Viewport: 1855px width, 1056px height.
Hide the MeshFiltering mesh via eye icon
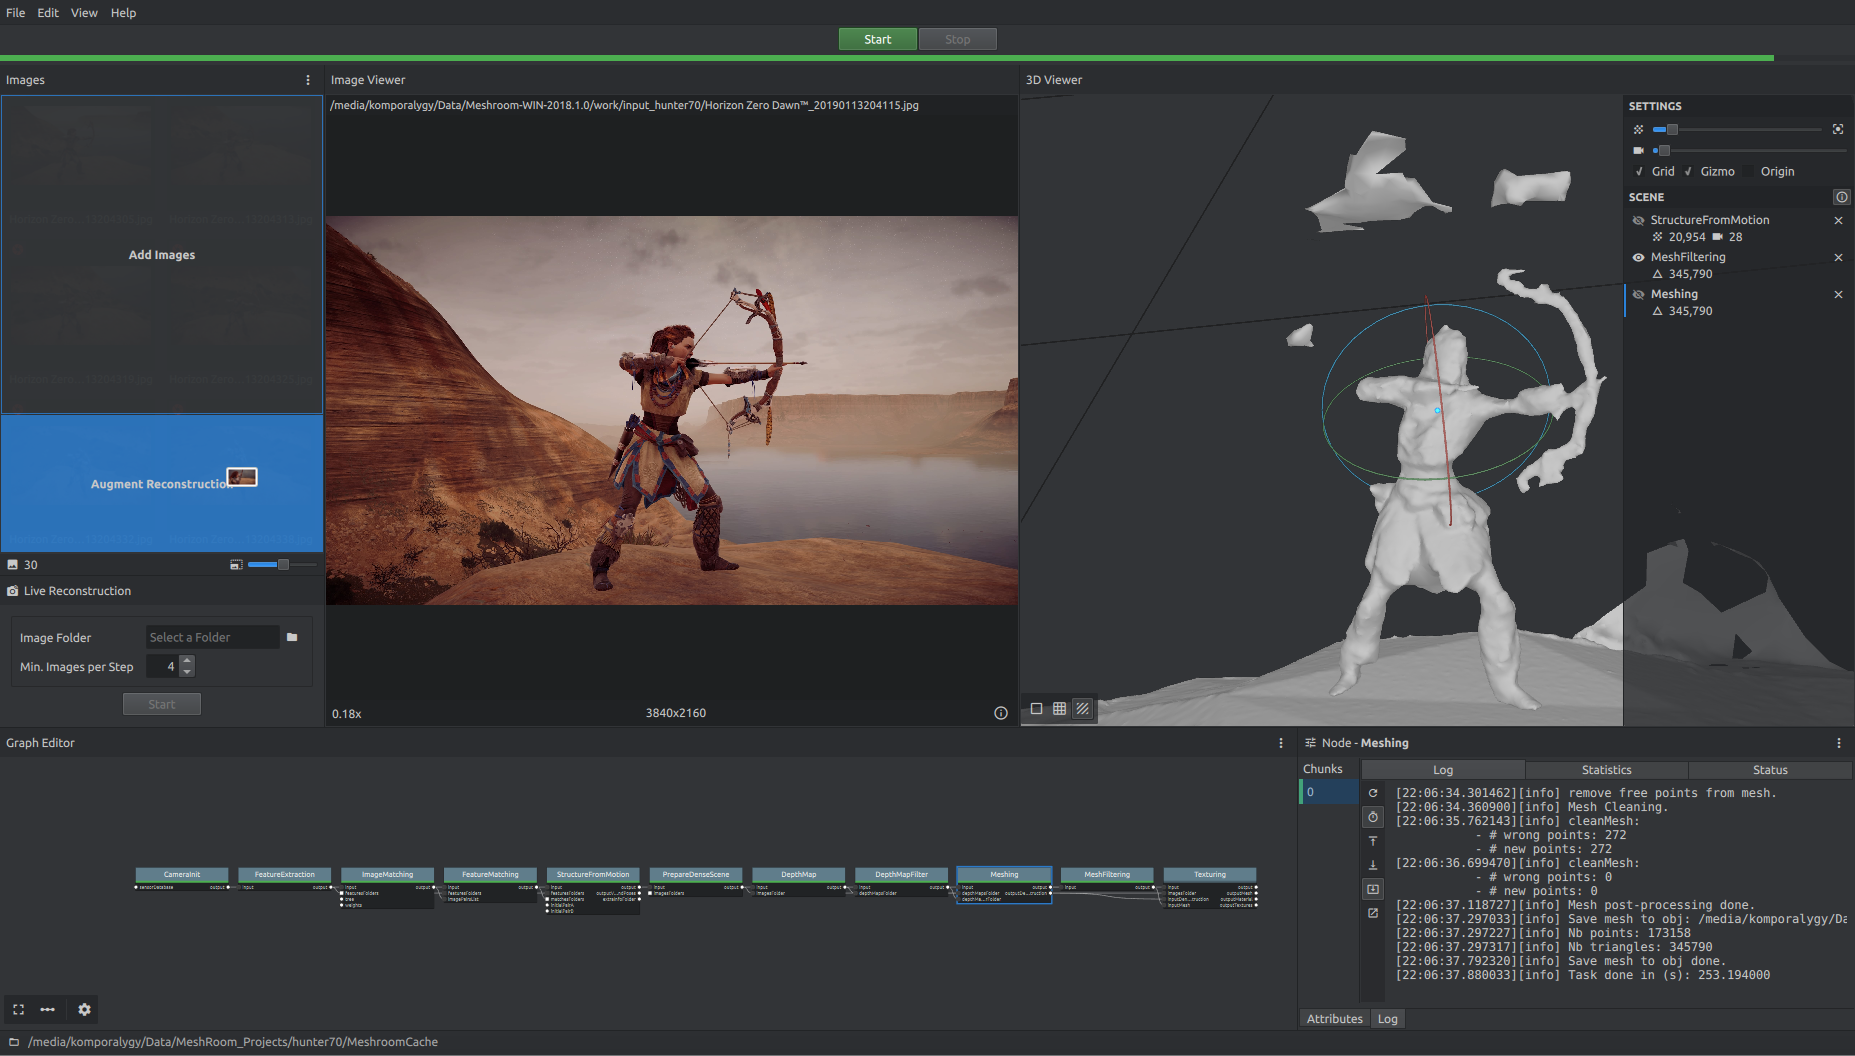(1638, 257)
